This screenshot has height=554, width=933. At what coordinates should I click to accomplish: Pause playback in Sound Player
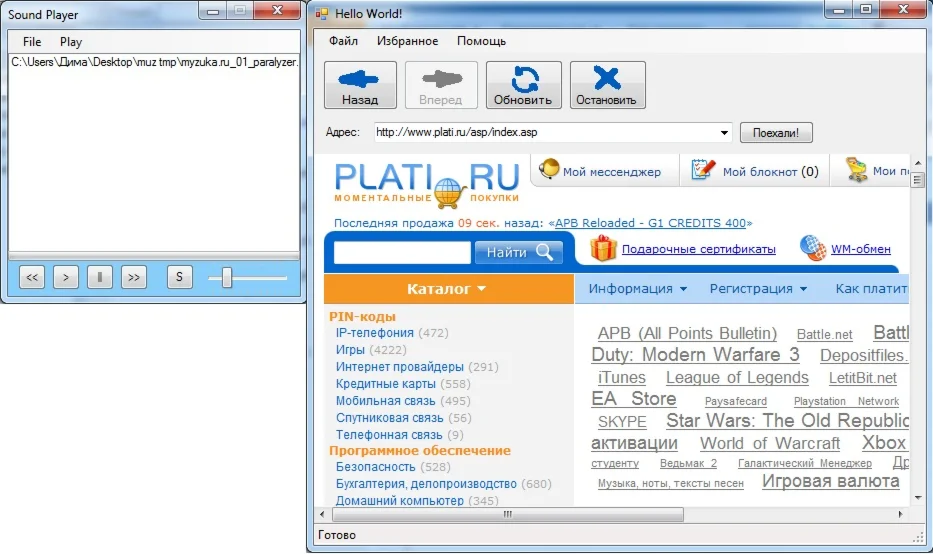pos(99,277)
